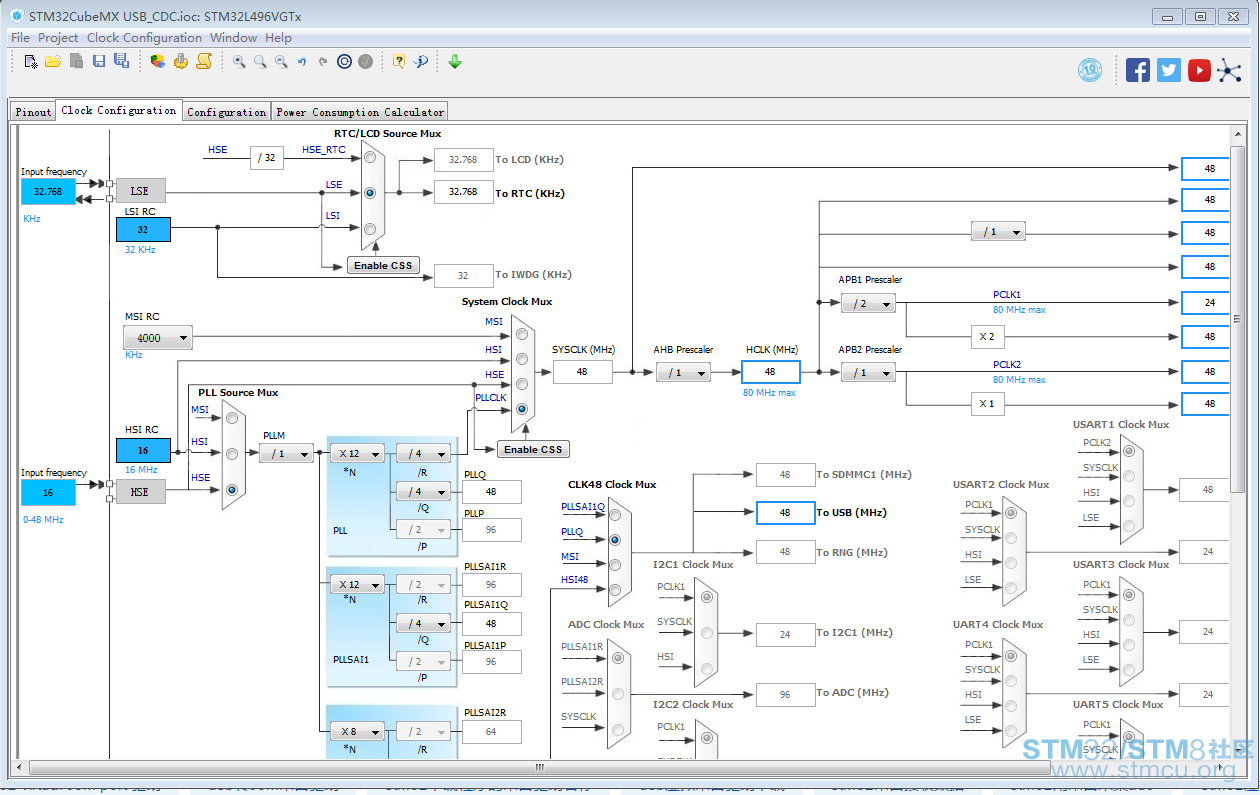The image size is (1260, 795).
Task: Click the greyed Import project icon
Action: pyautogui.click(x=76, y=61)
